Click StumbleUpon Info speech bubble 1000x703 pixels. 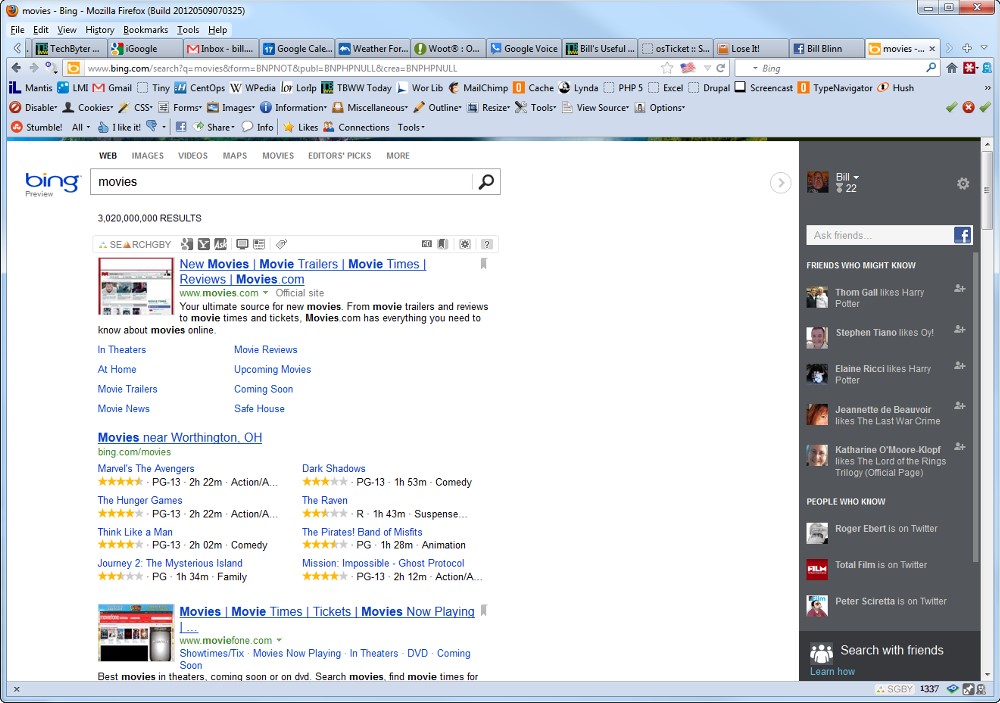pyautogui.click(x=258, y=127)
